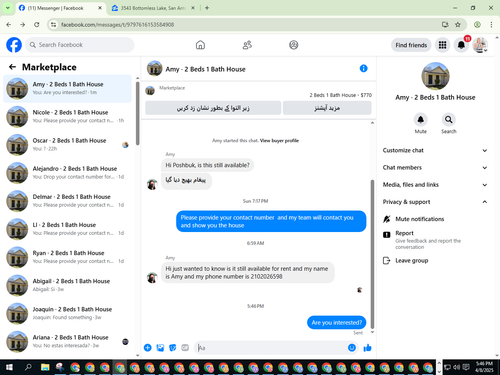
Task: Open a new browser tab
Action: (207, 8)
